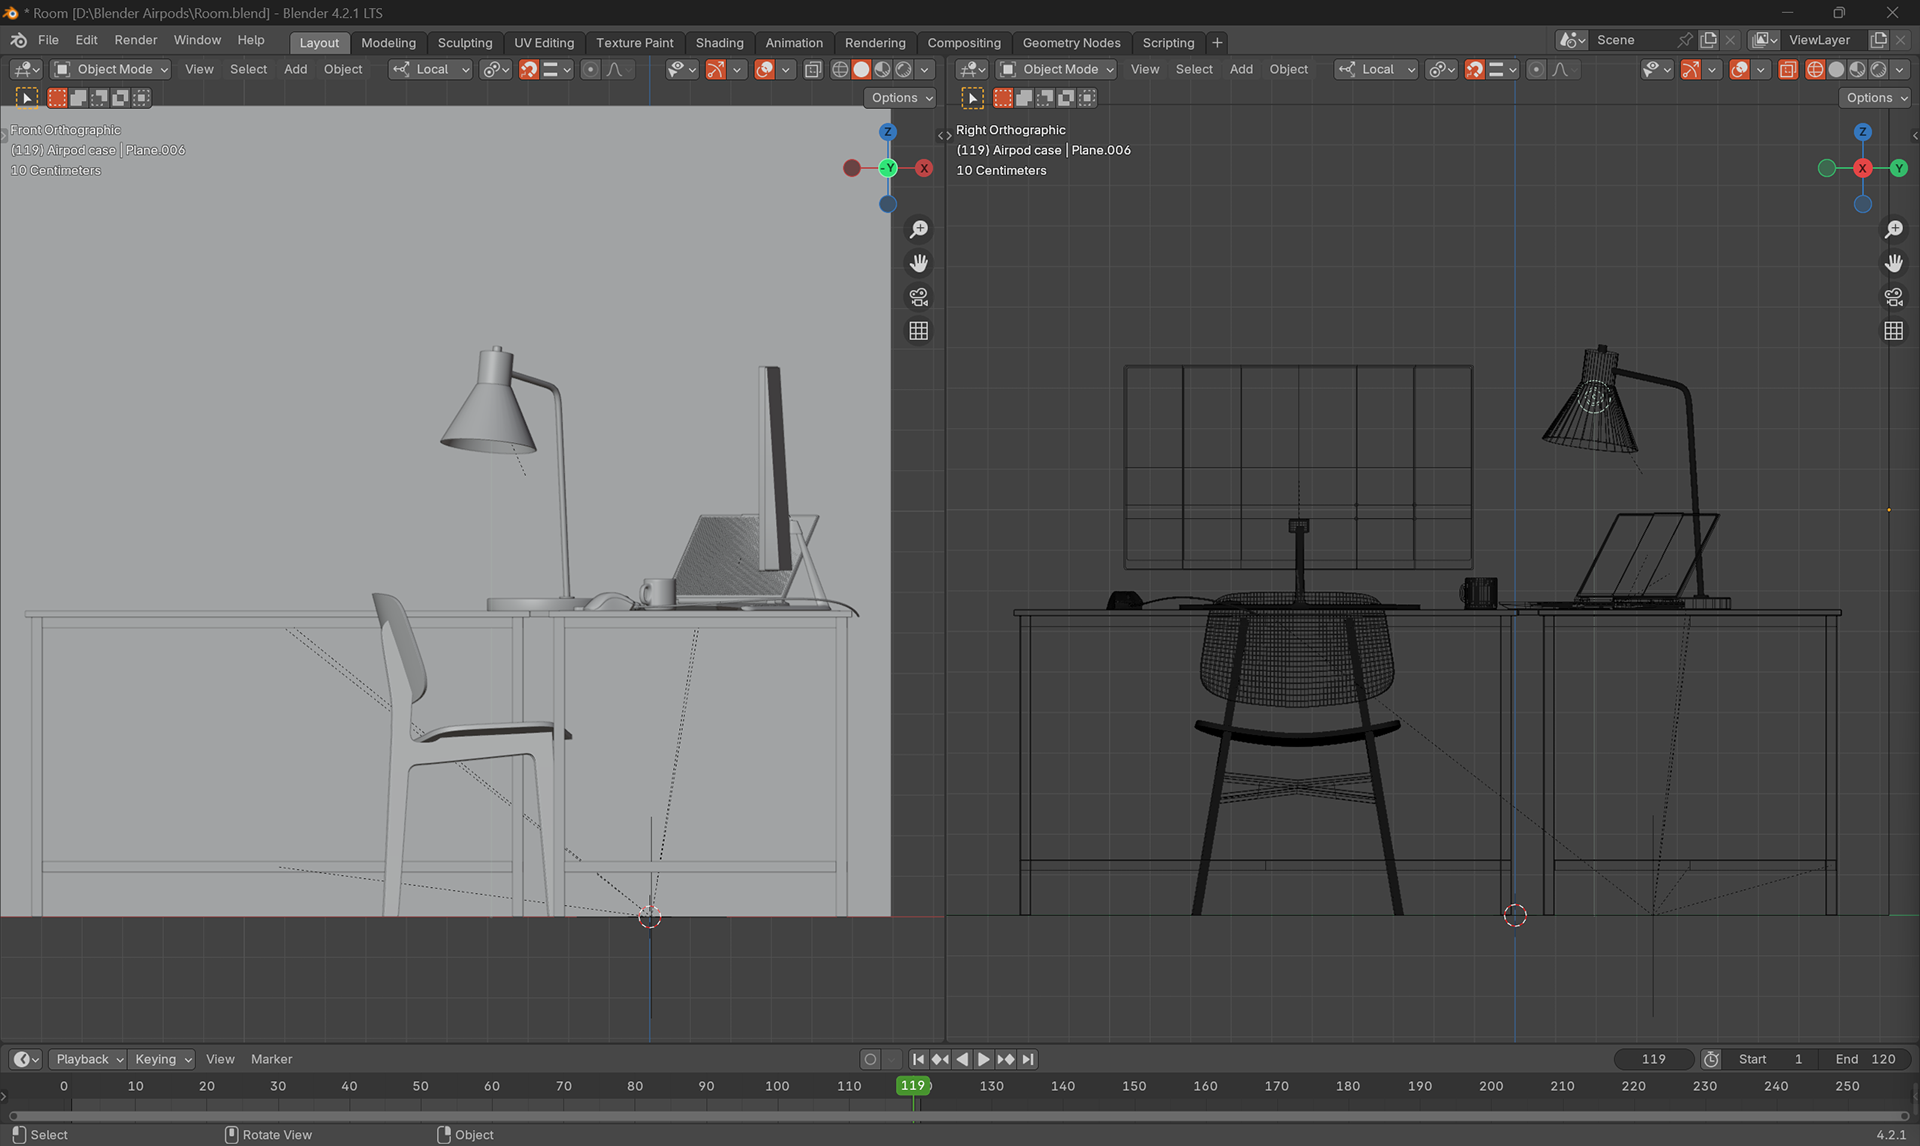
Task: Click the current frame field showing 119
Action: click(1653, 1059)
